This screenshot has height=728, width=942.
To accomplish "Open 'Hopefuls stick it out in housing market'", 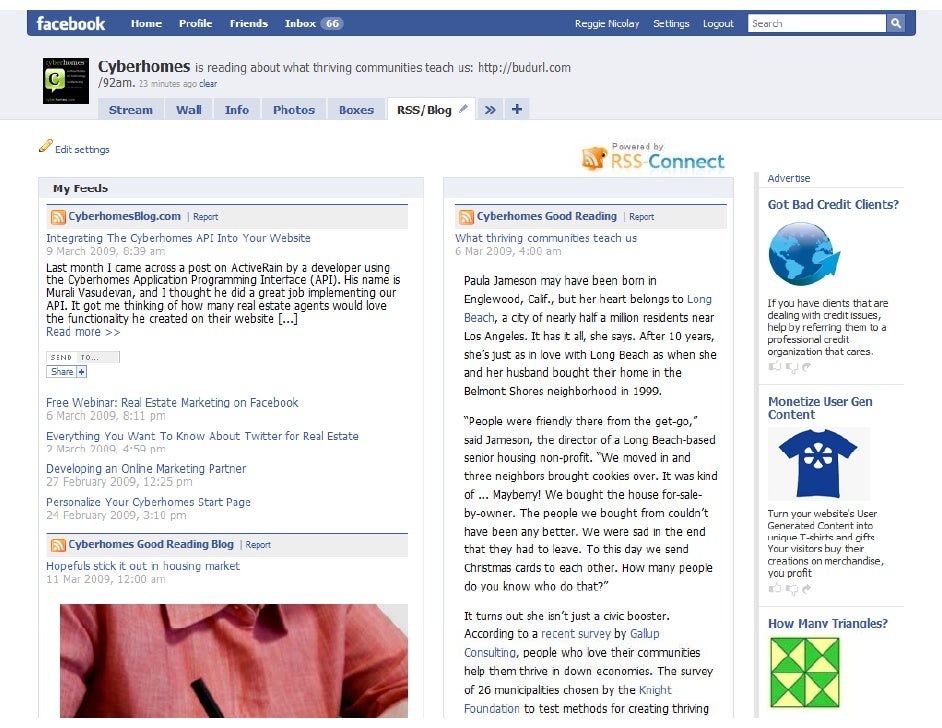I will point(143,566).
